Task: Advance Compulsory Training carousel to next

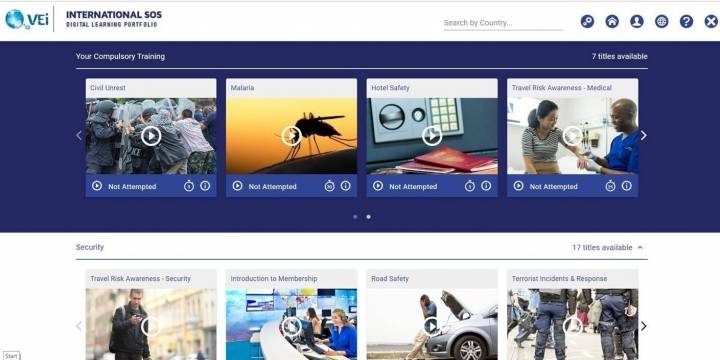Action: (643, 135)
